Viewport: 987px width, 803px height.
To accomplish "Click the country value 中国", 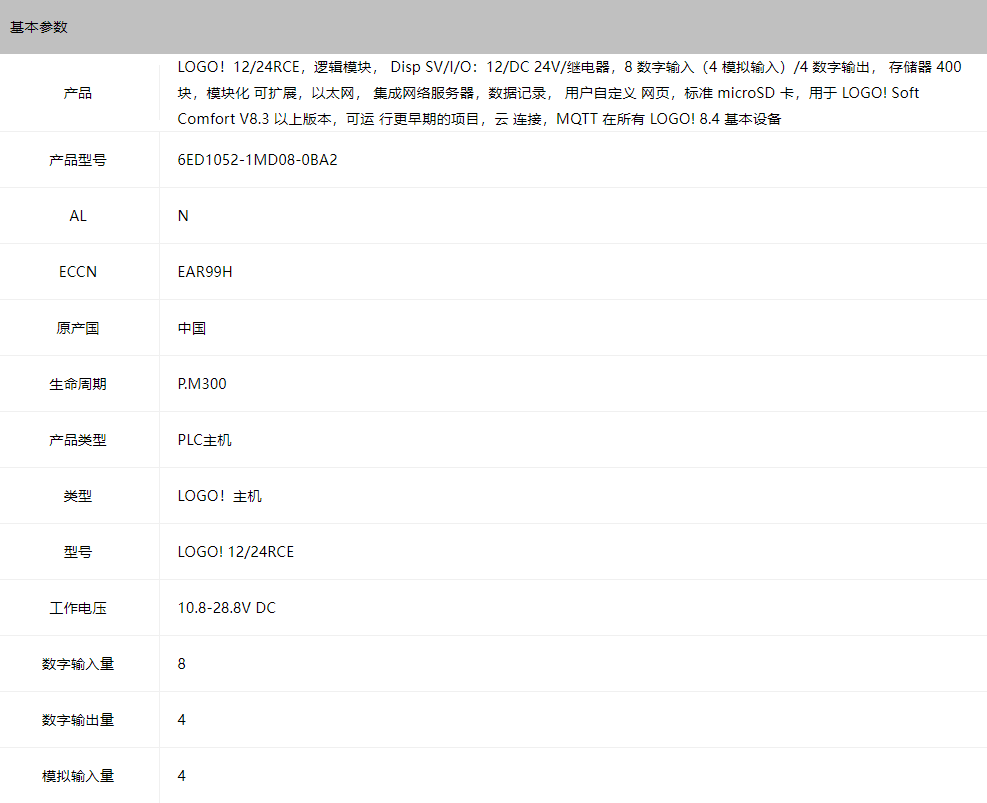I will click(x=191, y=328).
